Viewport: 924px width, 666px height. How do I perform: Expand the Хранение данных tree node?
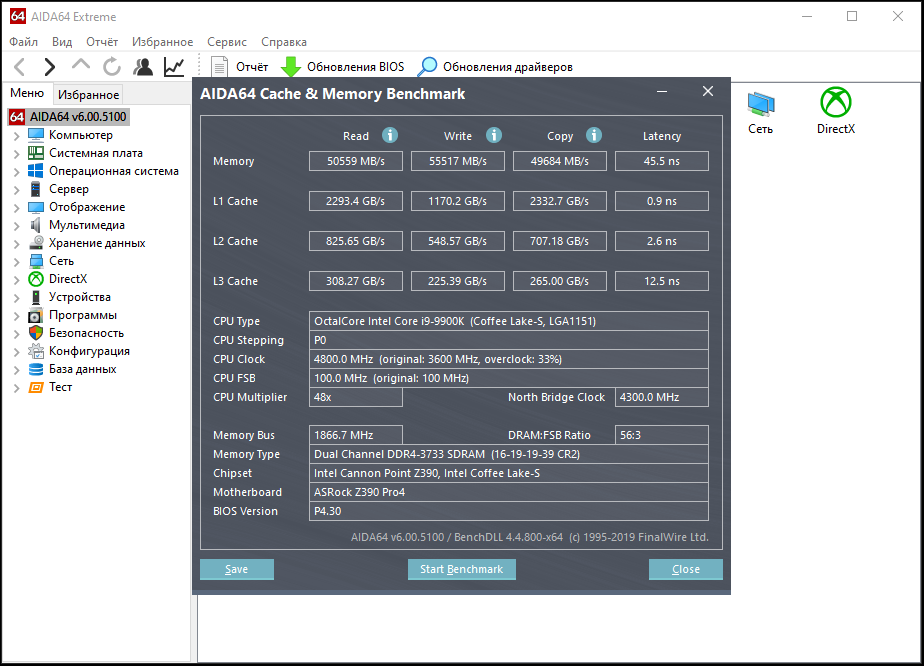coord(16,243)
